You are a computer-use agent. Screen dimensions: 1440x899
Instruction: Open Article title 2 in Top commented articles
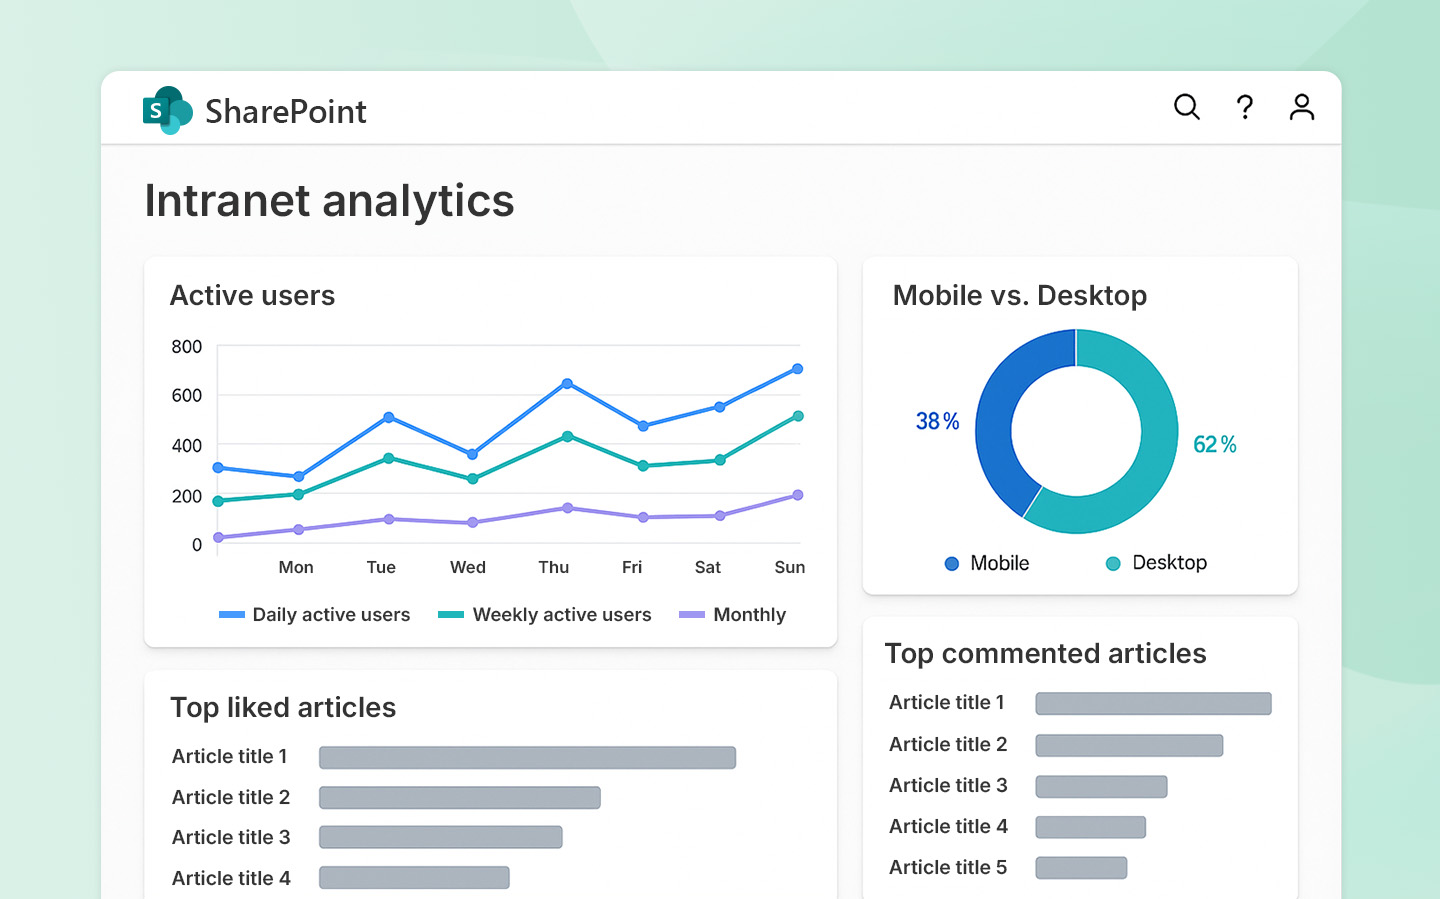pos(948,744)
